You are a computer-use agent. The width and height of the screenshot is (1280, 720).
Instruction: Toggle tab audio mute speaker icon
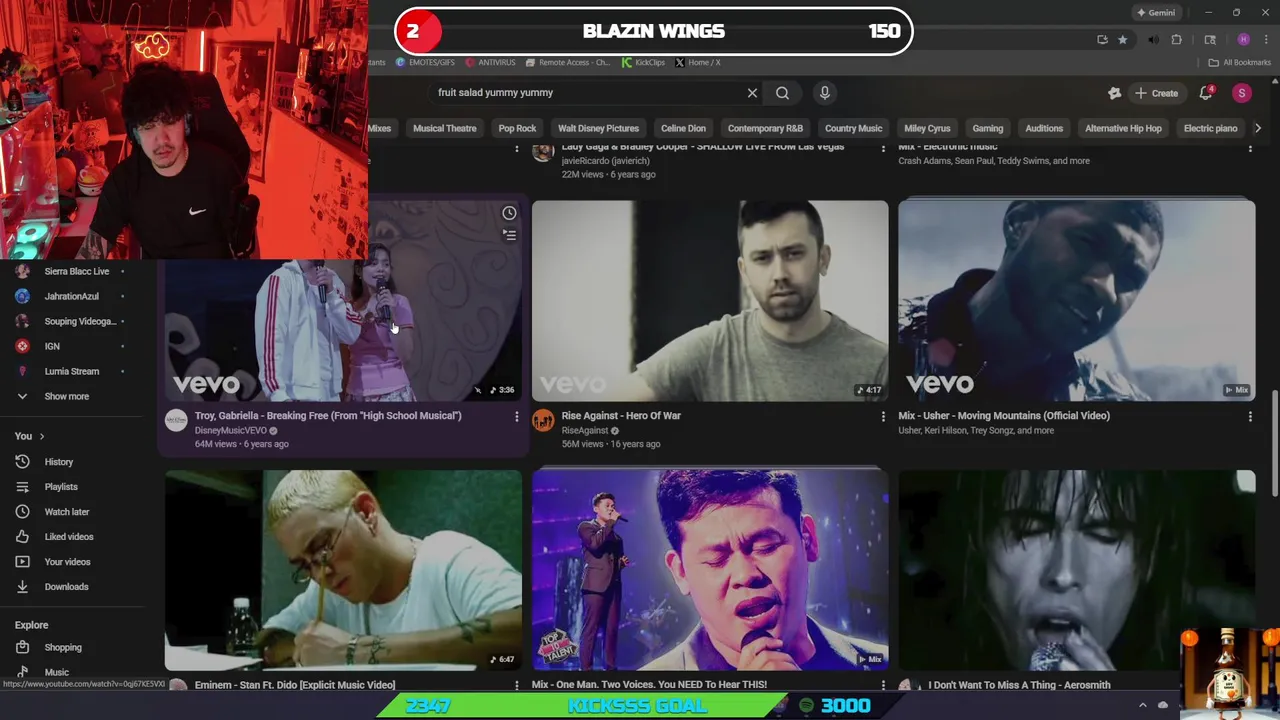[x=1153, y=40]
